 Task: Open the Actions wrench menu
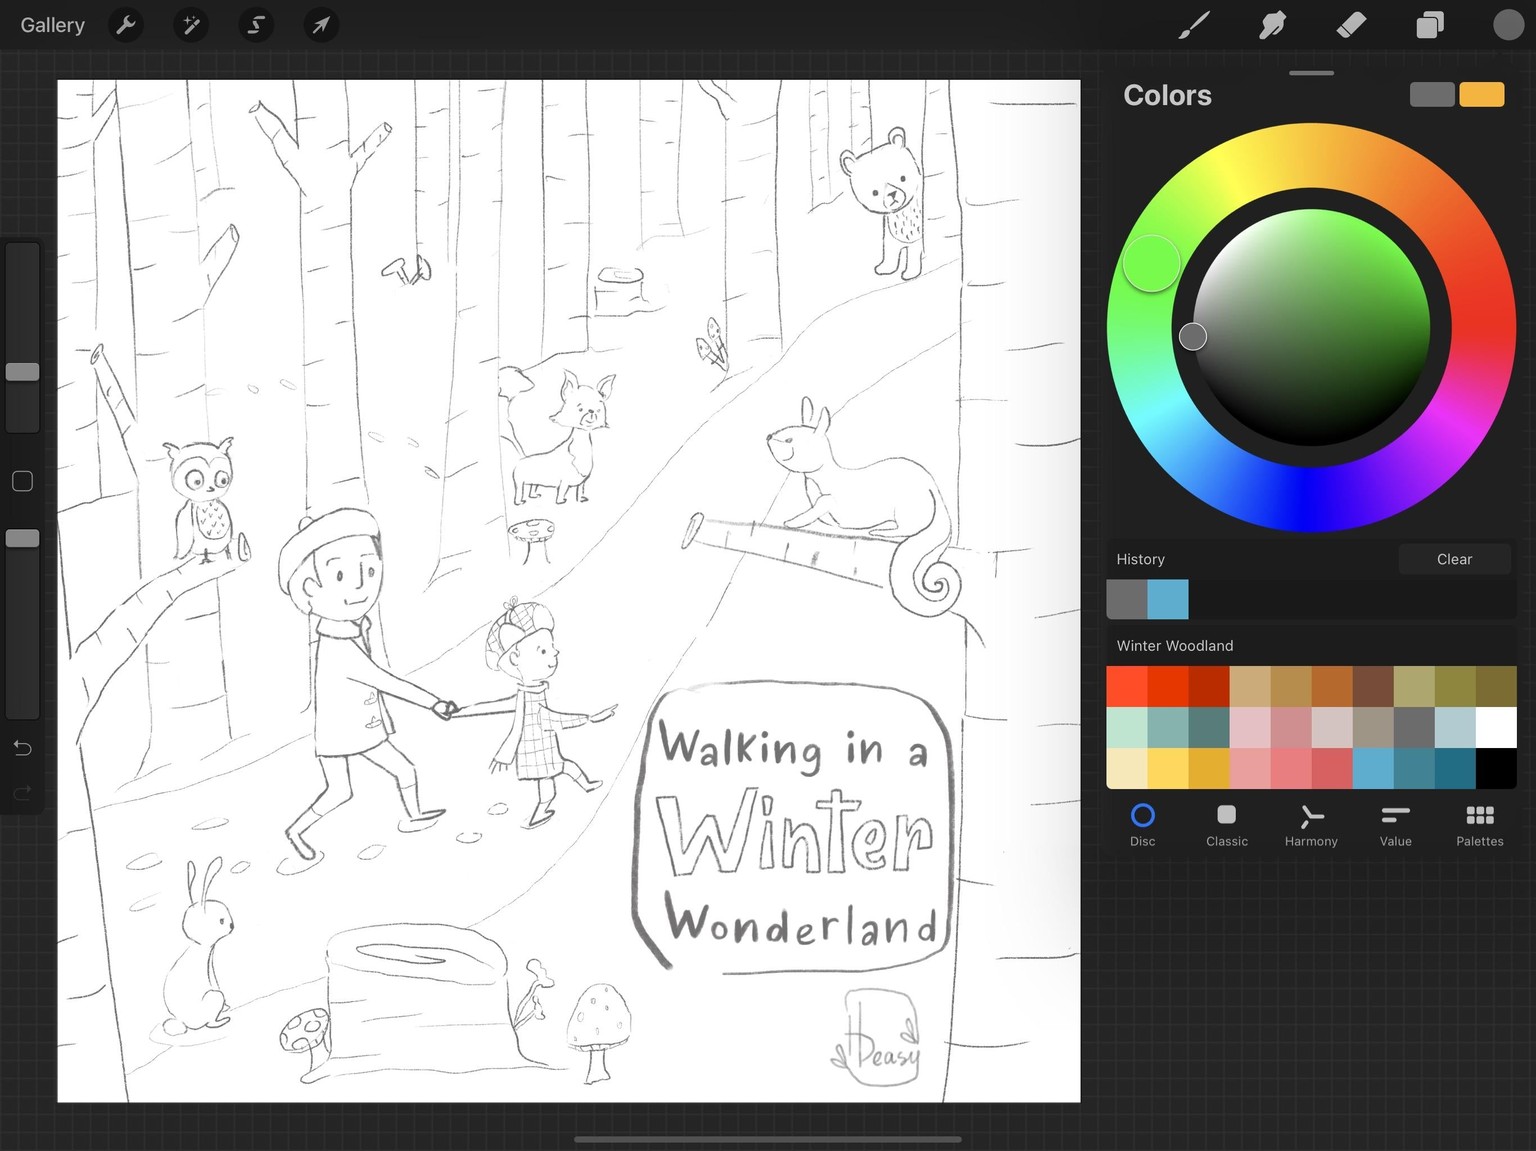coord(126,25)
